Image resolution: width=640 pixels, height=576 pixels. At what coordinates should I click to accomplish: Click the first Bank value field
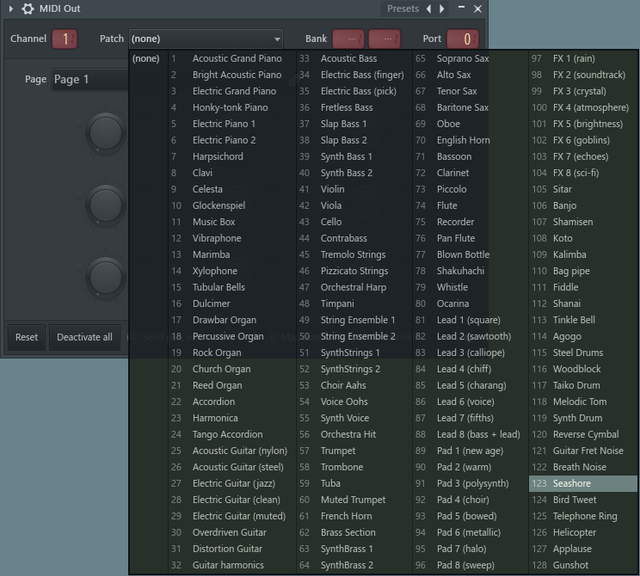(x=348, y=39)
